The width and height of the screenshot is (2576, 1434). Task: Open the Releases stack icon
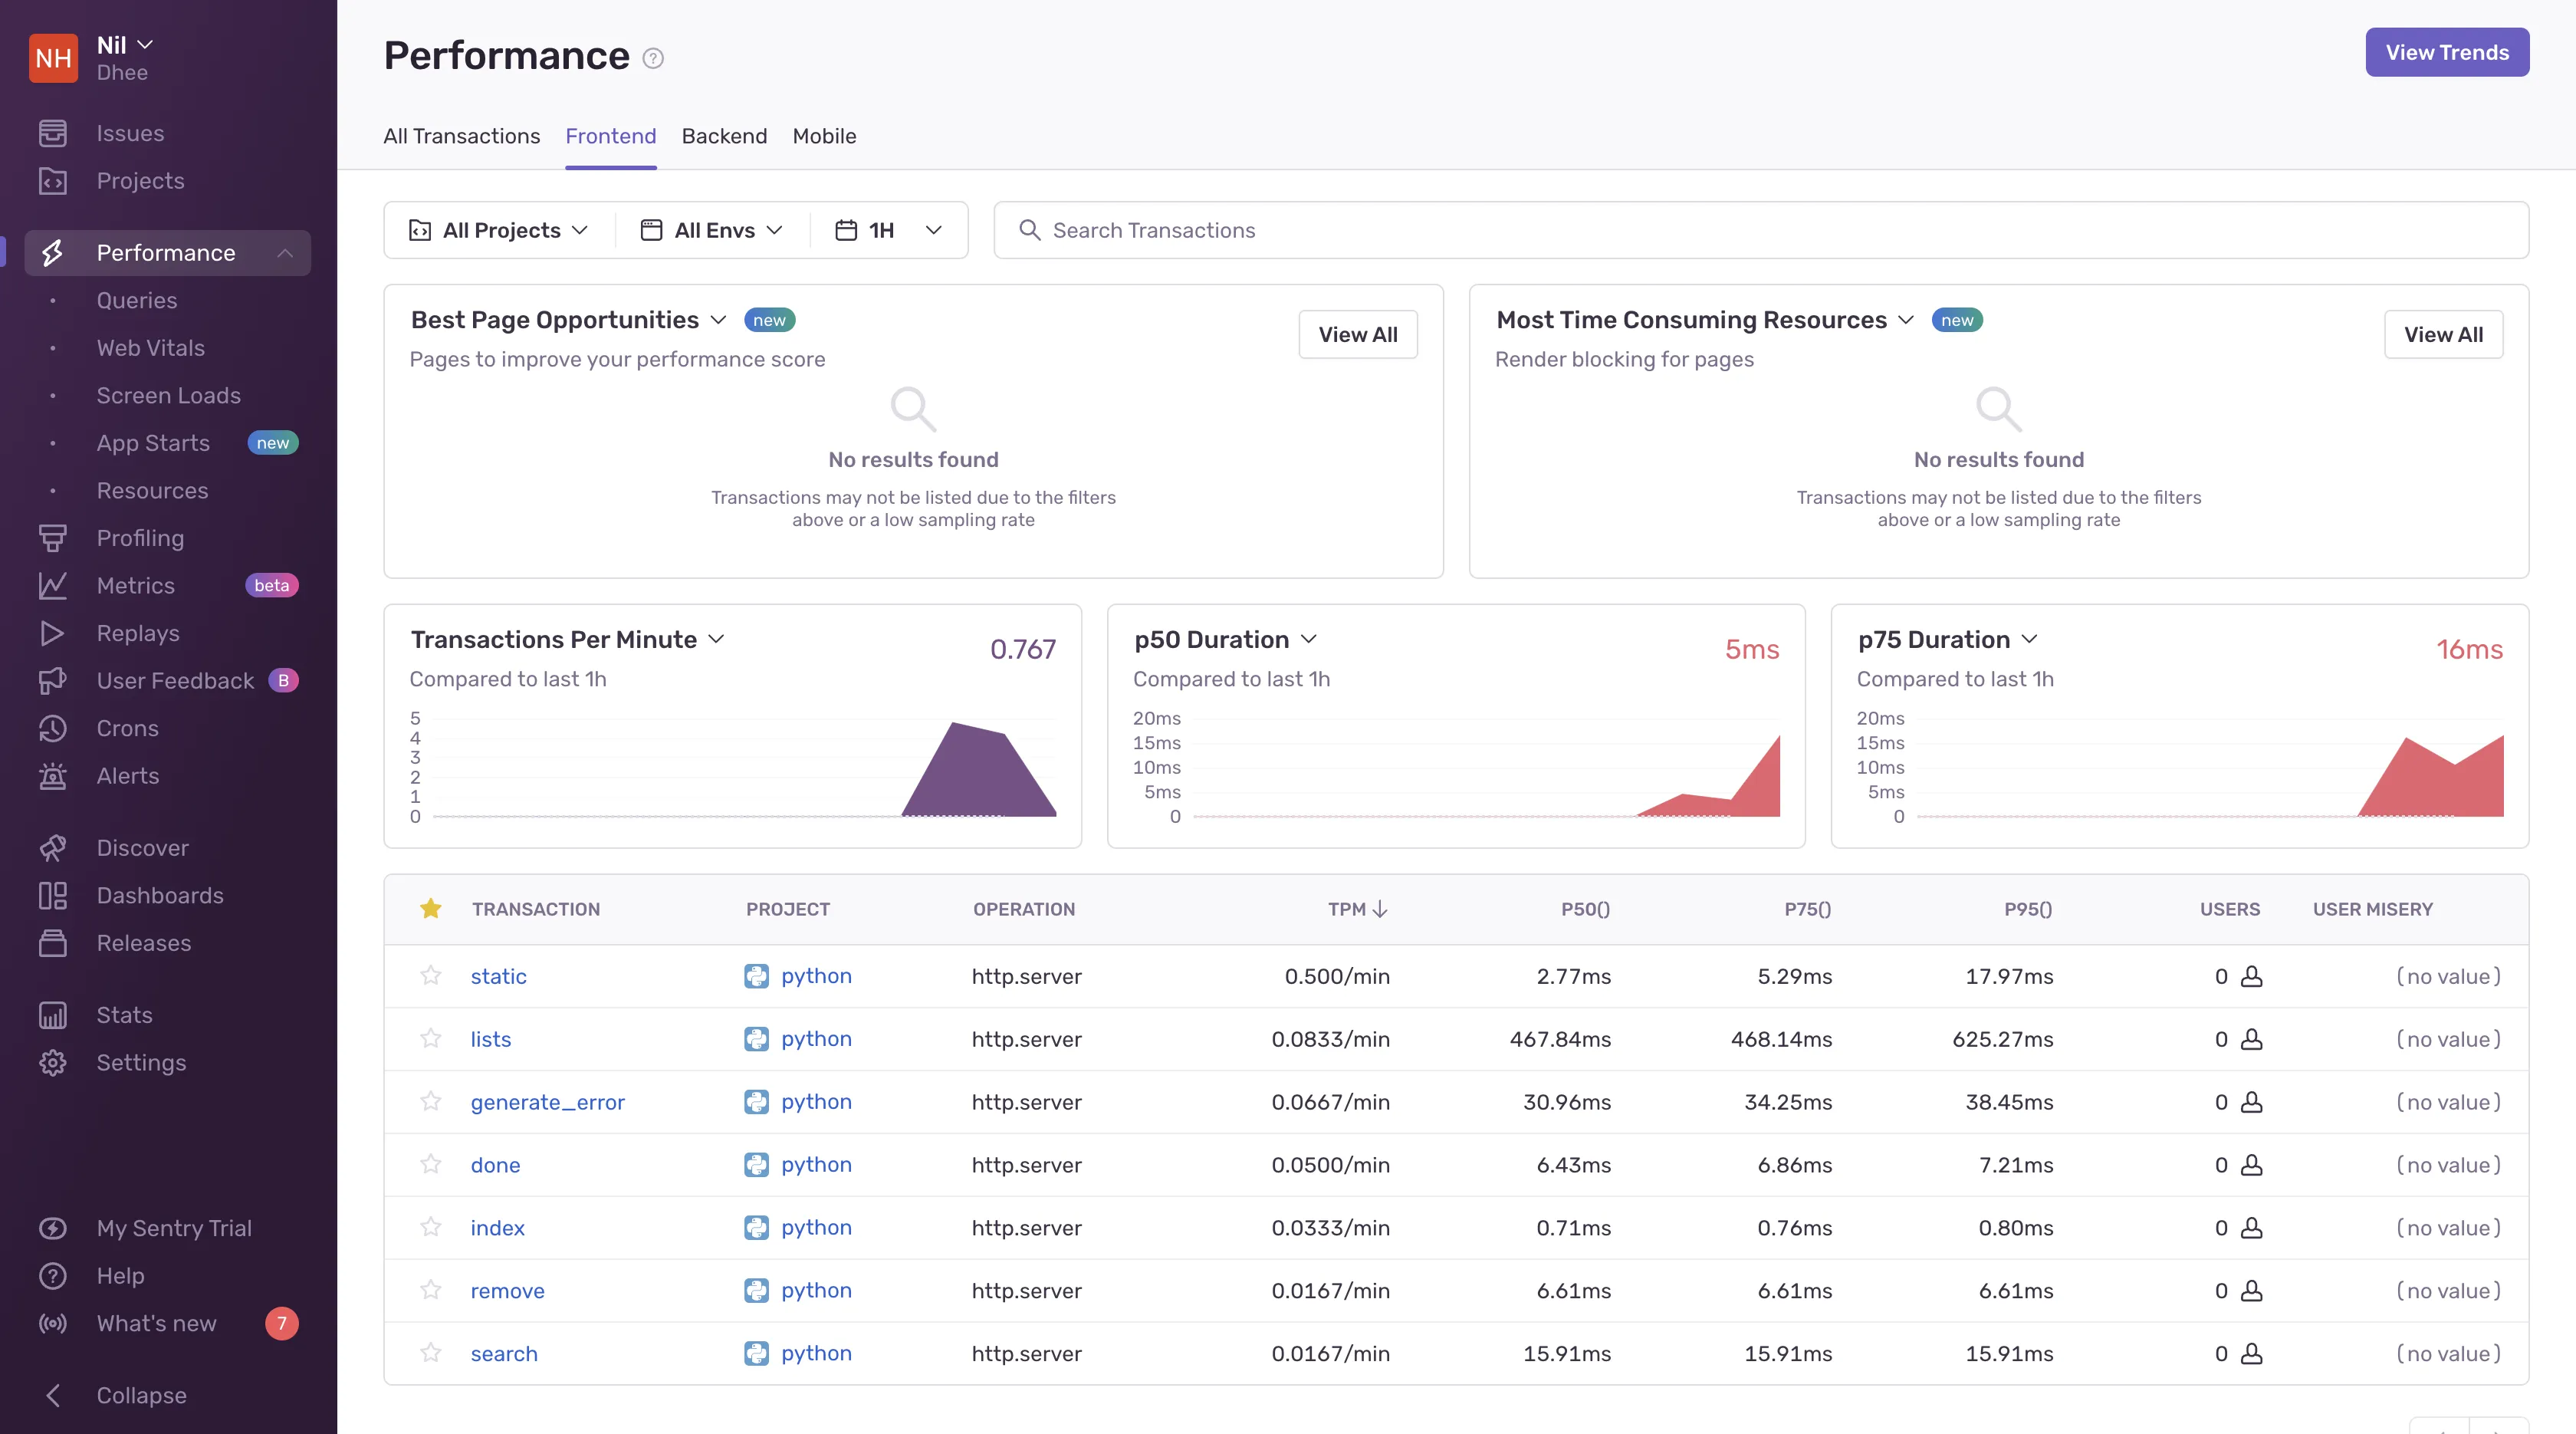53,943
